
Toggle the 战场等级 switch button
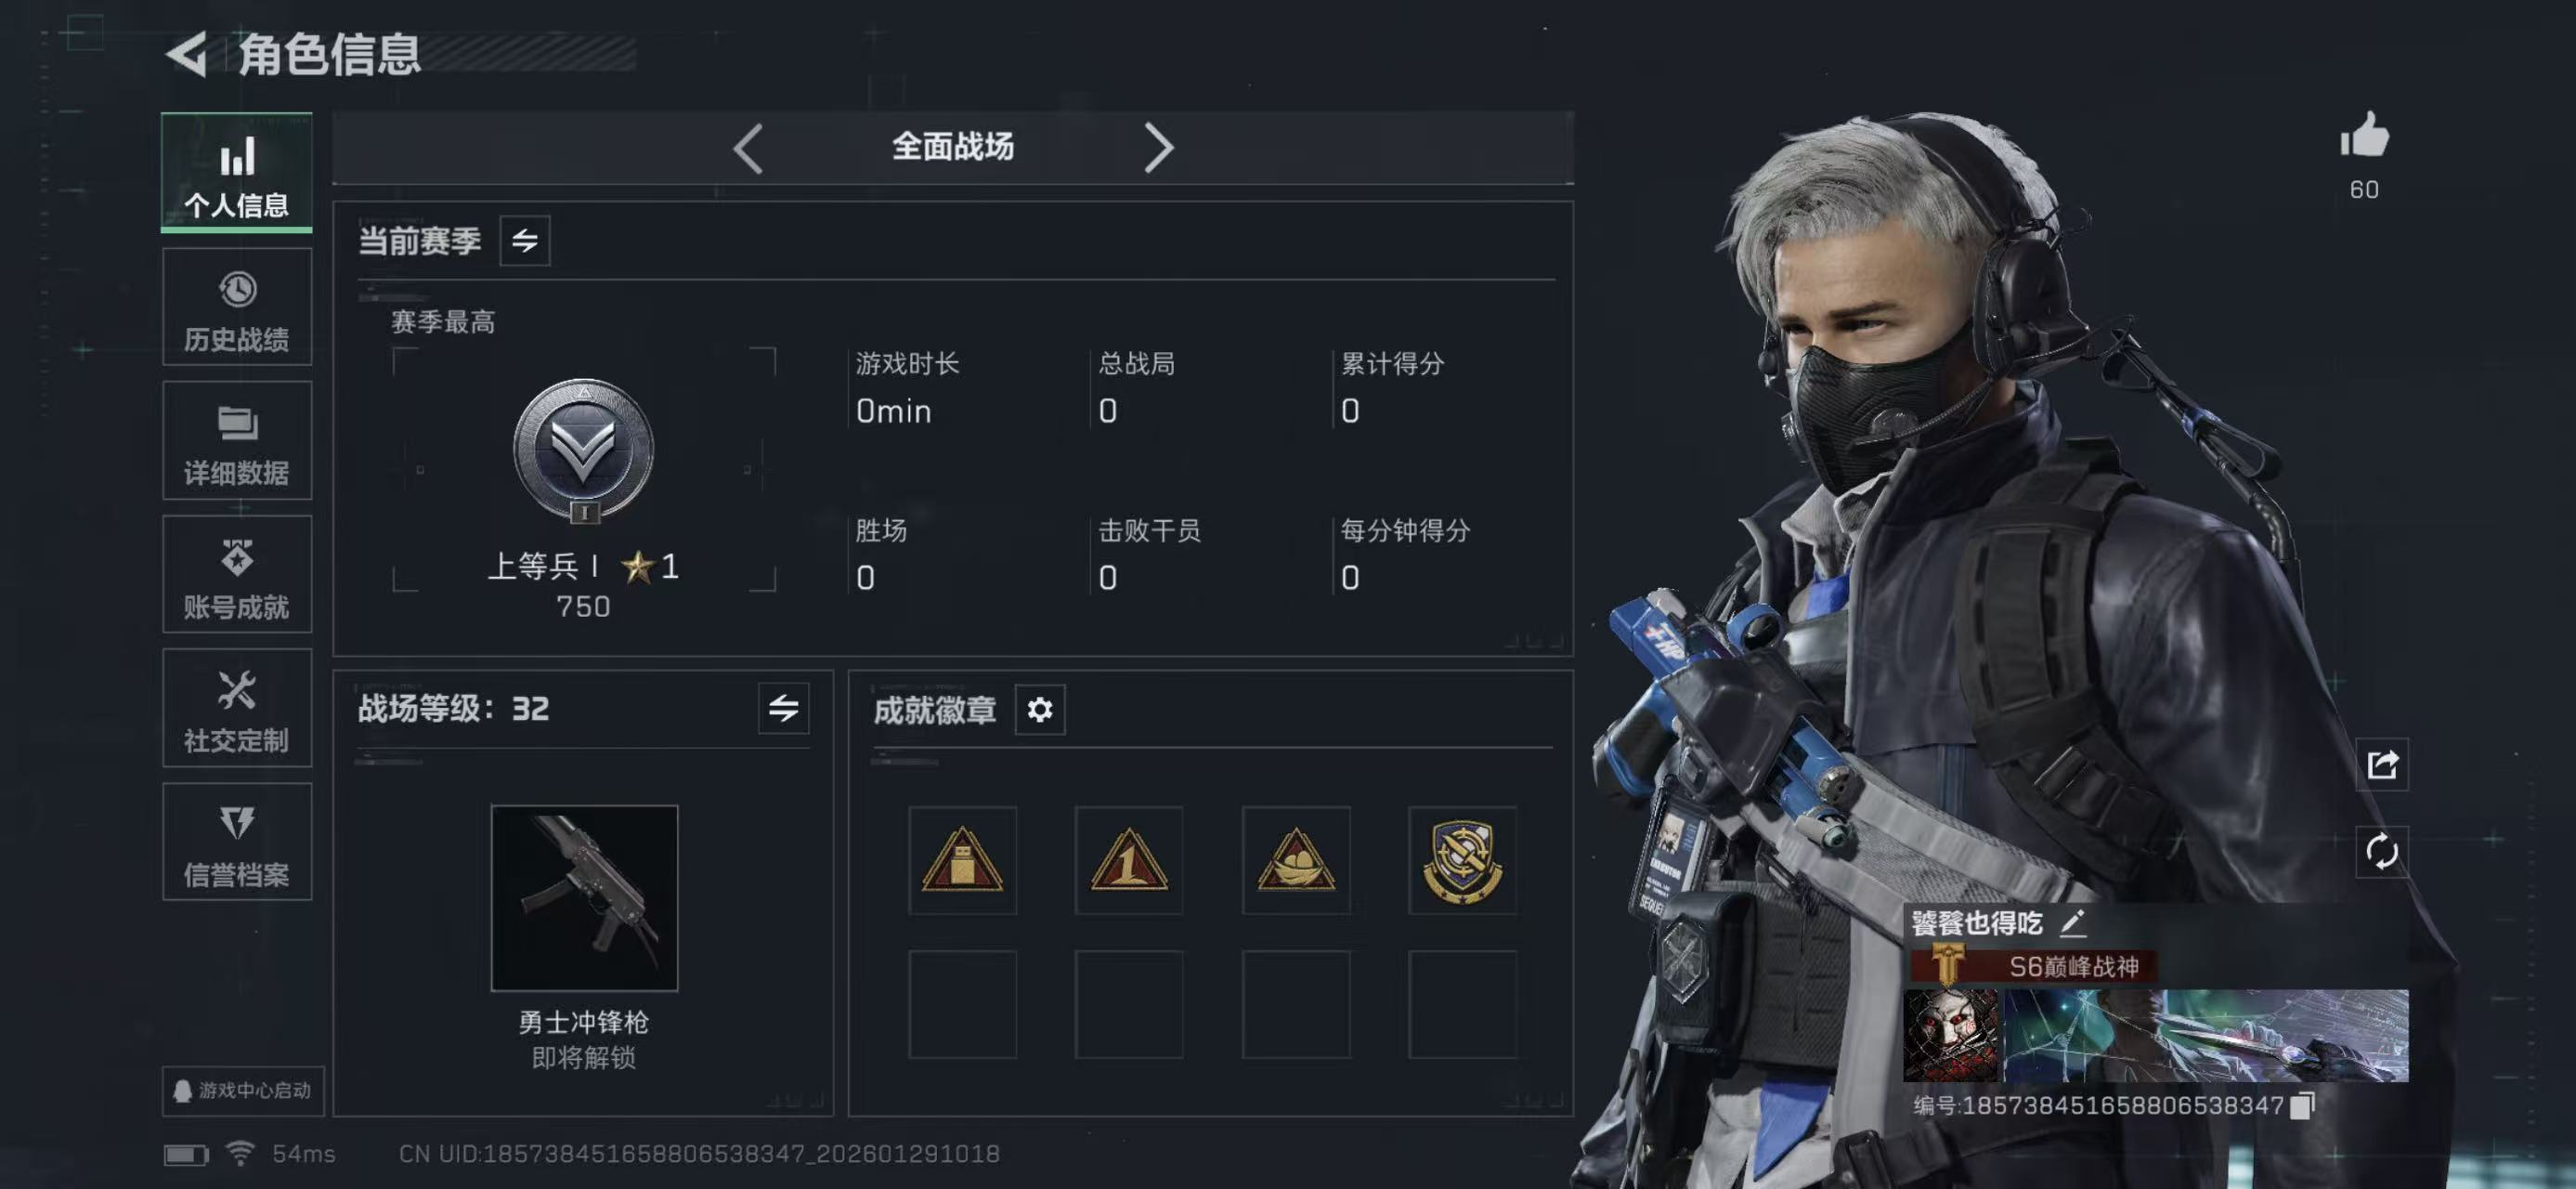click(783, 709)
